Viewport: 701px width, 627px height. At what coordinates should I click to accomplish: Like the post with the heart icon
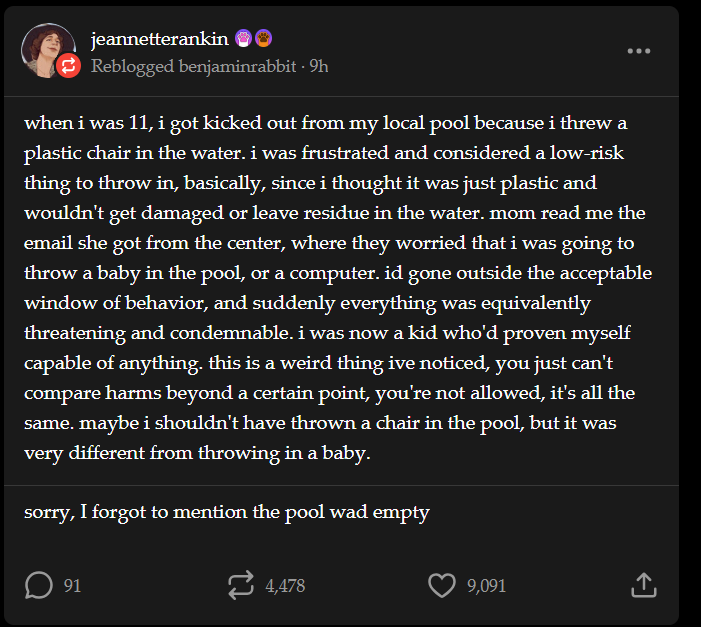(441, 585)
